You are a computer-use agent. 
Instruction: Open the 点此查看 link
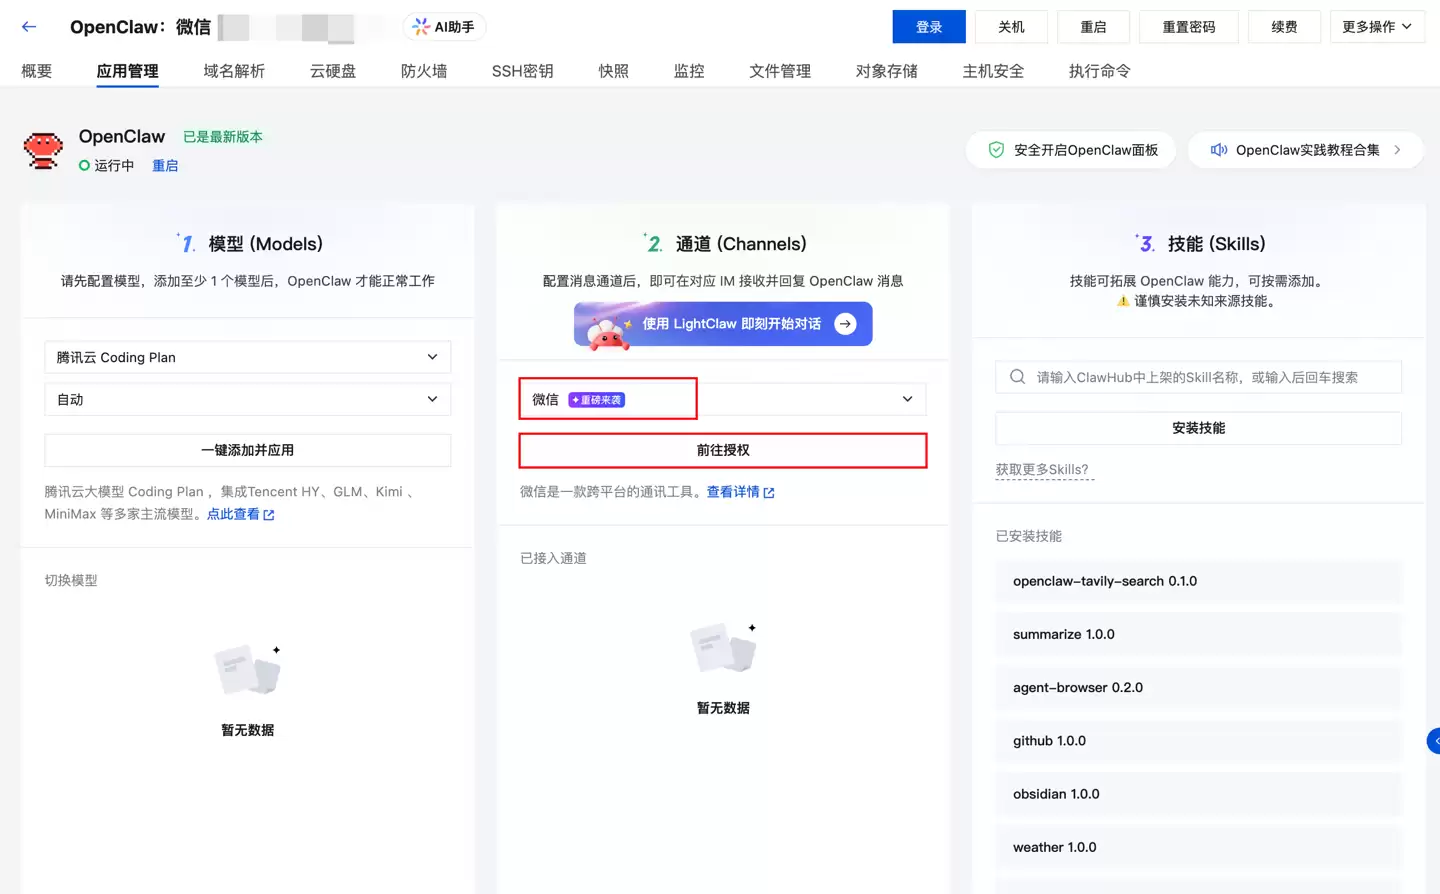click(232, 515)
